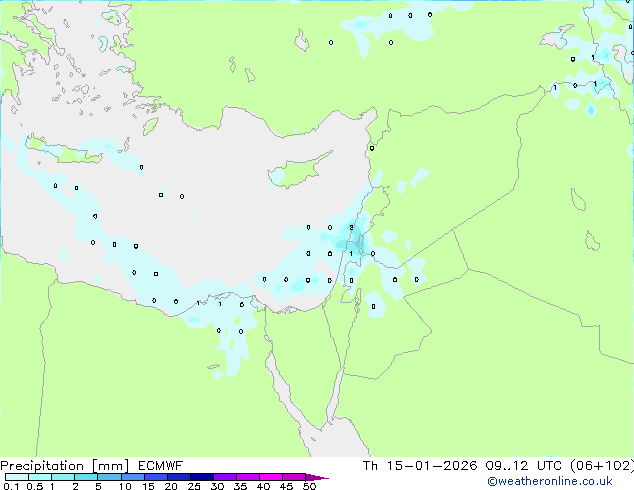Screen dimensions: 634x490
Task: Click the "Th 15-01-2026" date text
Action: coord(420,466)
